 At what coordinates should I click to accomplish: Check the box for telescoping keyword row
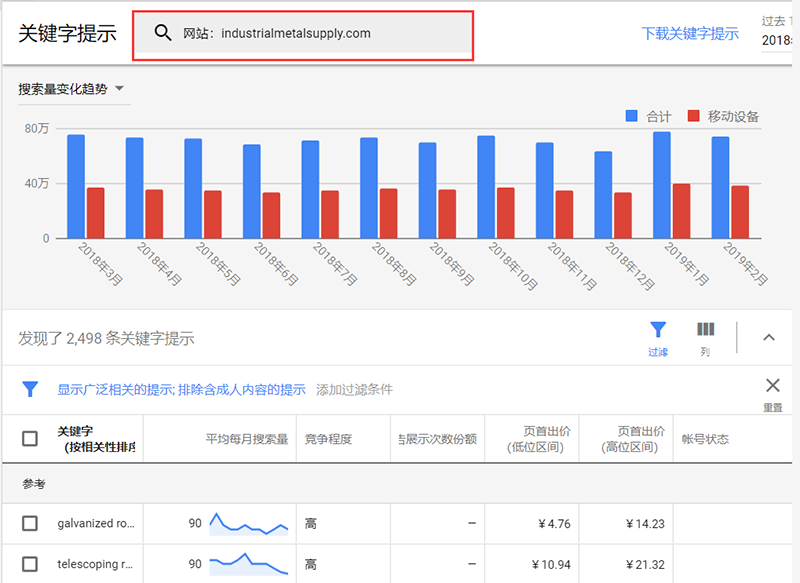[x=30, y=564]
